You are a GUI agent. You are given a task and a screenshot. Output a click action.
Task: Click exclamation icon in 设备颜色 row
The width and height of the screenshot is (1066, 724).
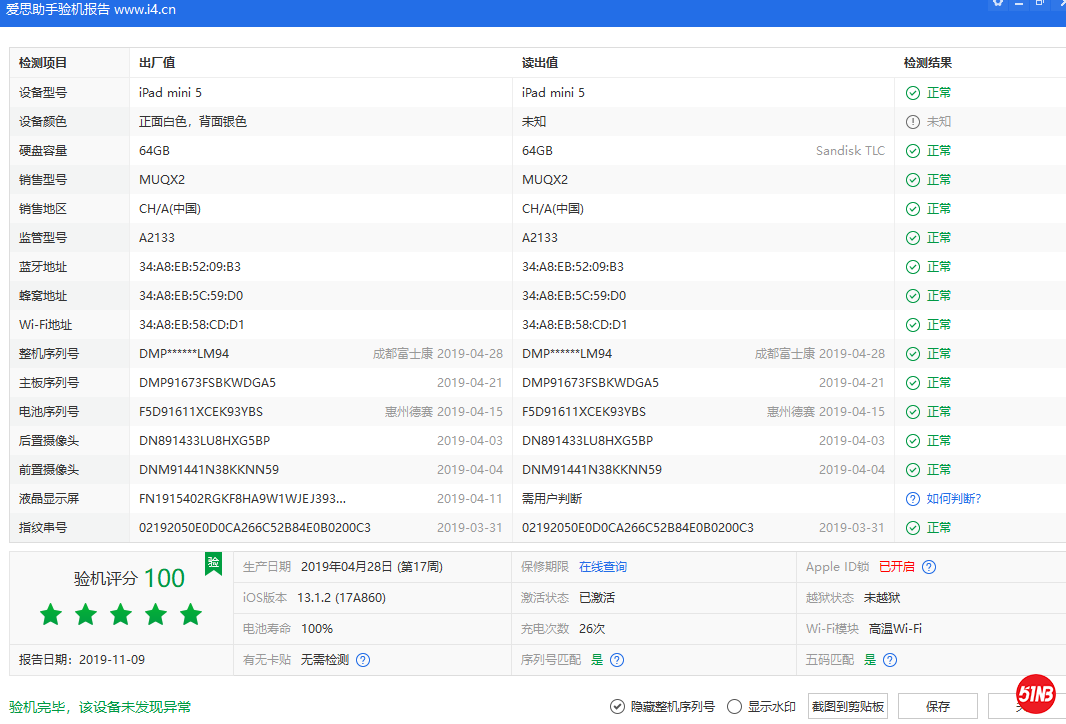pos(912,122)
